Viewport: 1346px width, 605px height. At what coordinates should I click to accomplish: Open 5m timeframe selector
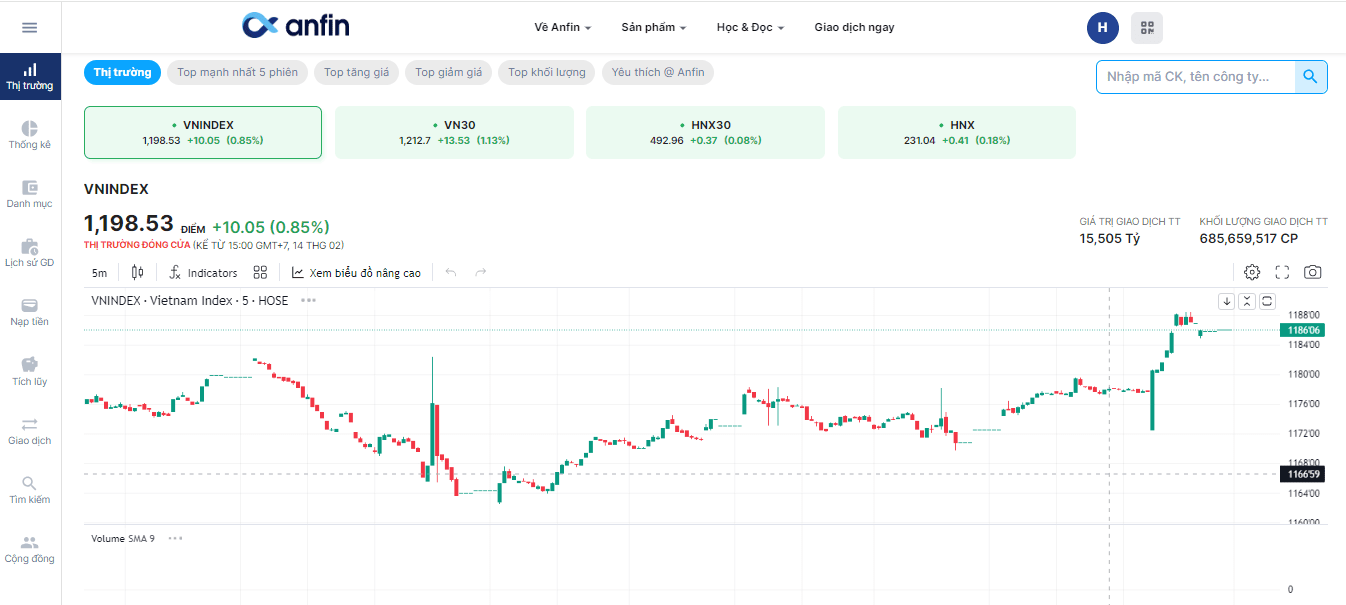coord(99,273)
